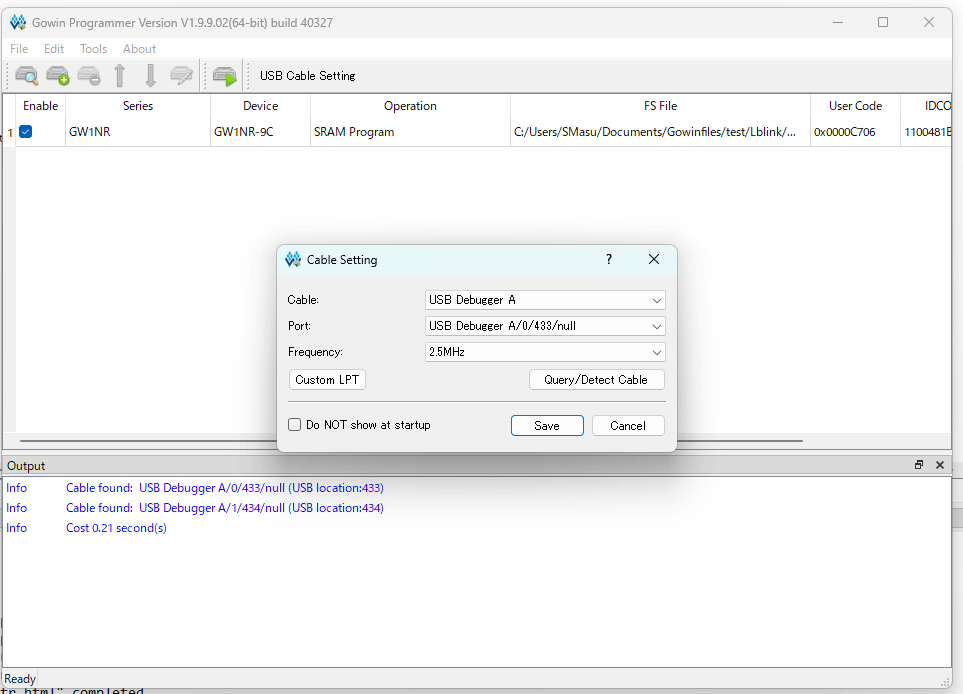Click the Move Down arrow icon
This screenshot has height=694, width=963.
tap(150, 76)
